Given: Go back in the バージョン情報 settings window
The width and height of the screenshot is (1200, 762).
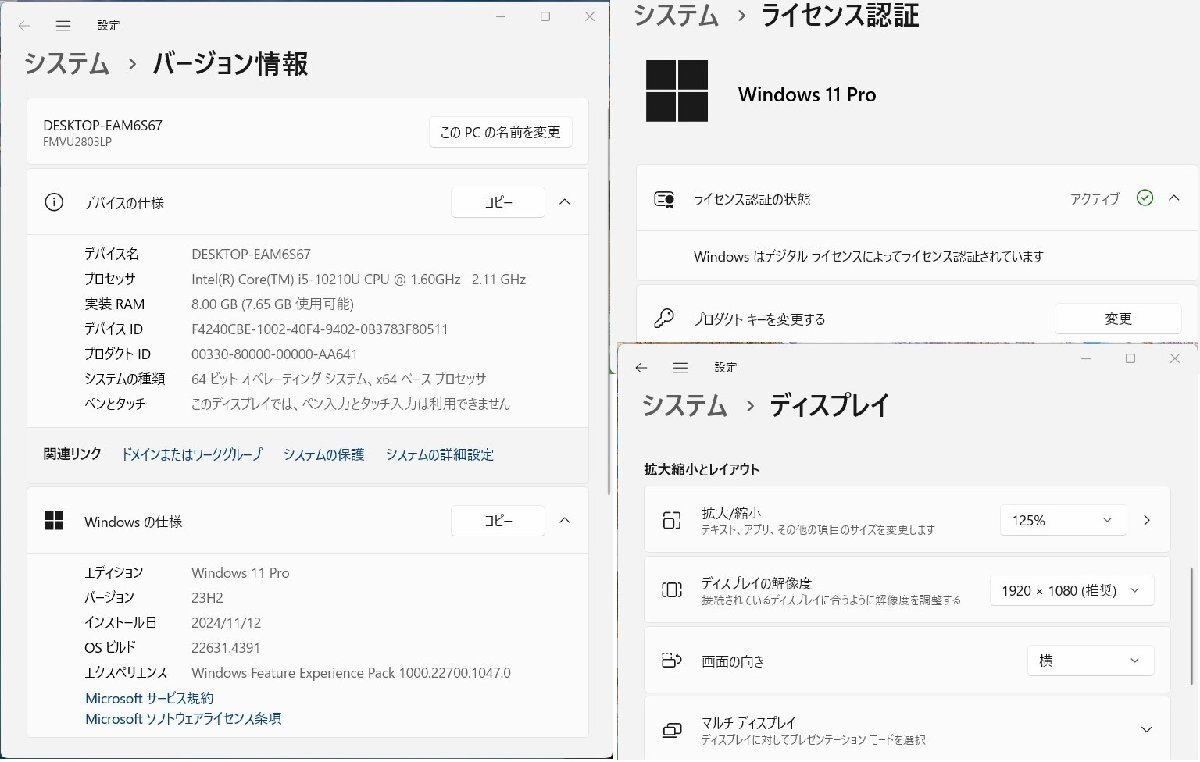Looking at the screenshot, I should (25, 25).
